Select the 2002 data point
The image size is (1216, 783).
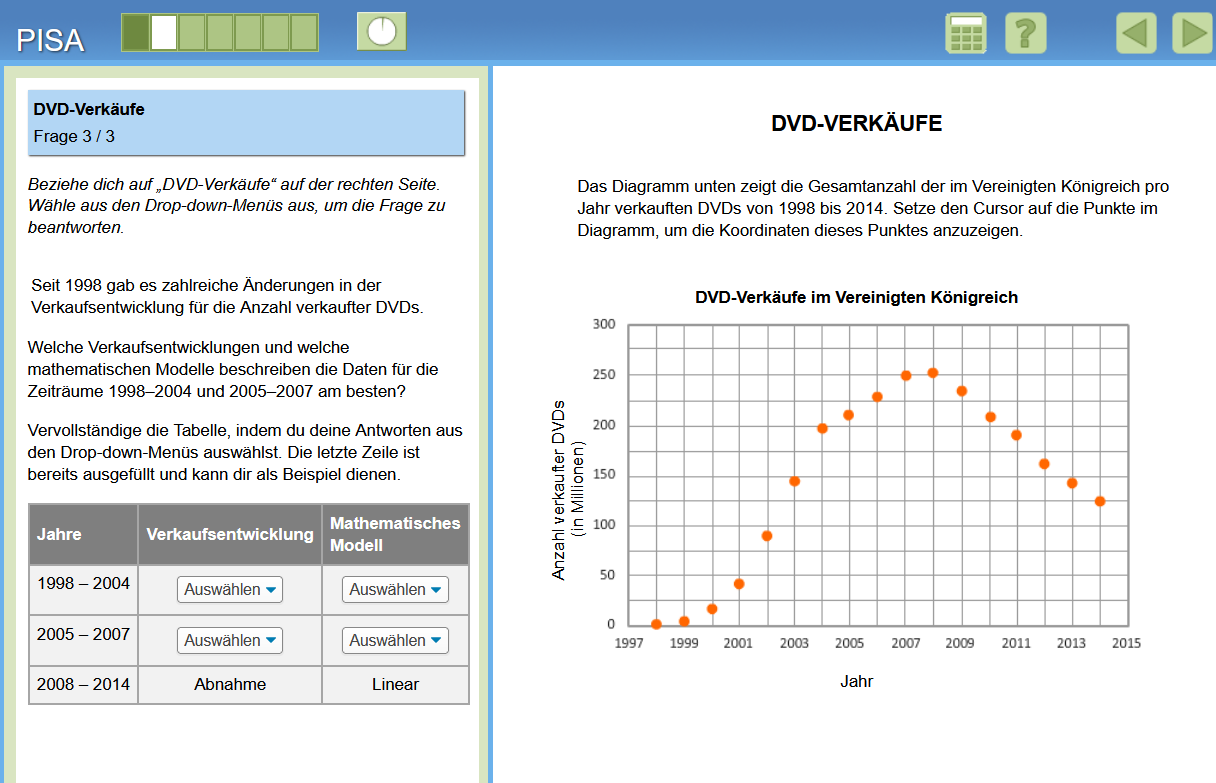767,536
